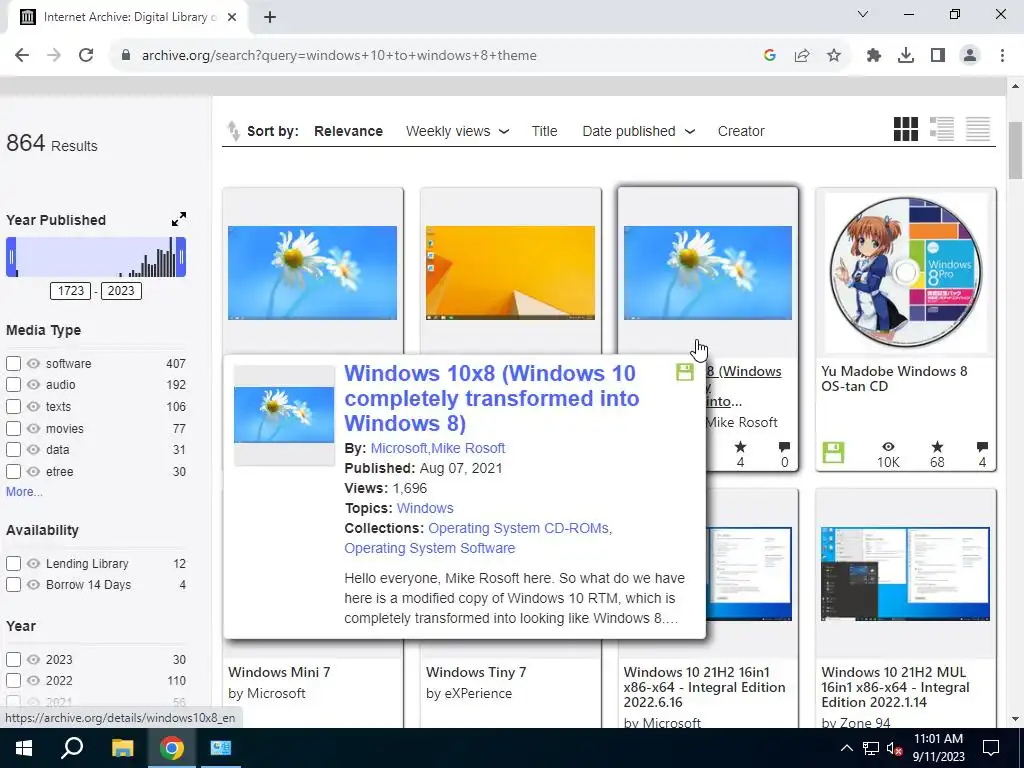
Task: Go back to previous page
Action: click(22, 56)
